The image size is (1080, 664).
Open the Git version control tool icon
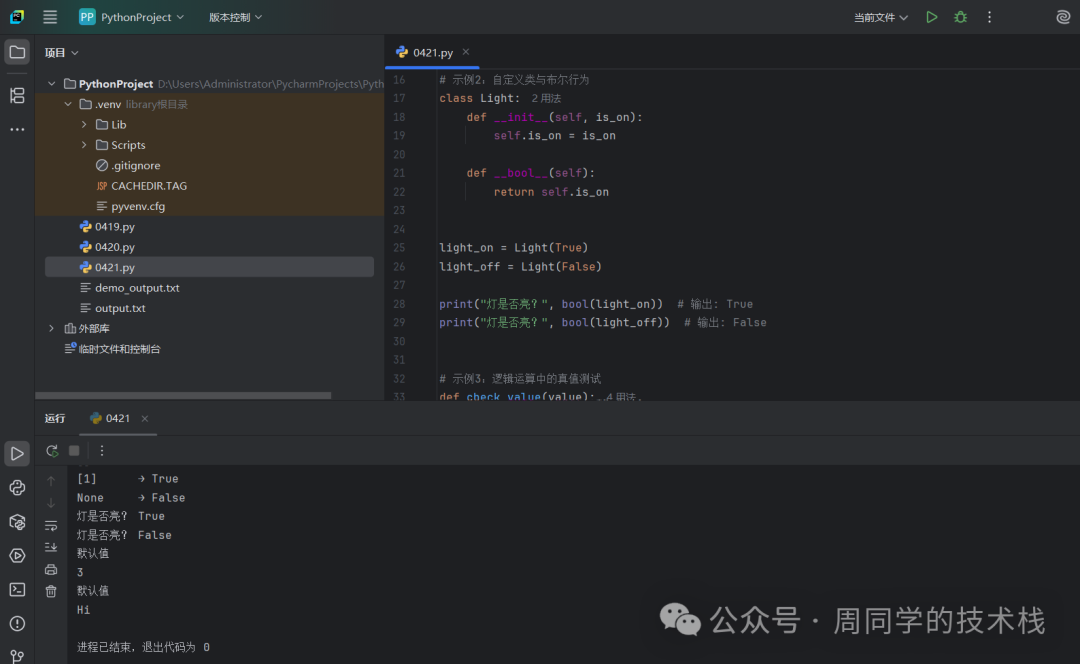pyautogui.click(x=17, y=656)
